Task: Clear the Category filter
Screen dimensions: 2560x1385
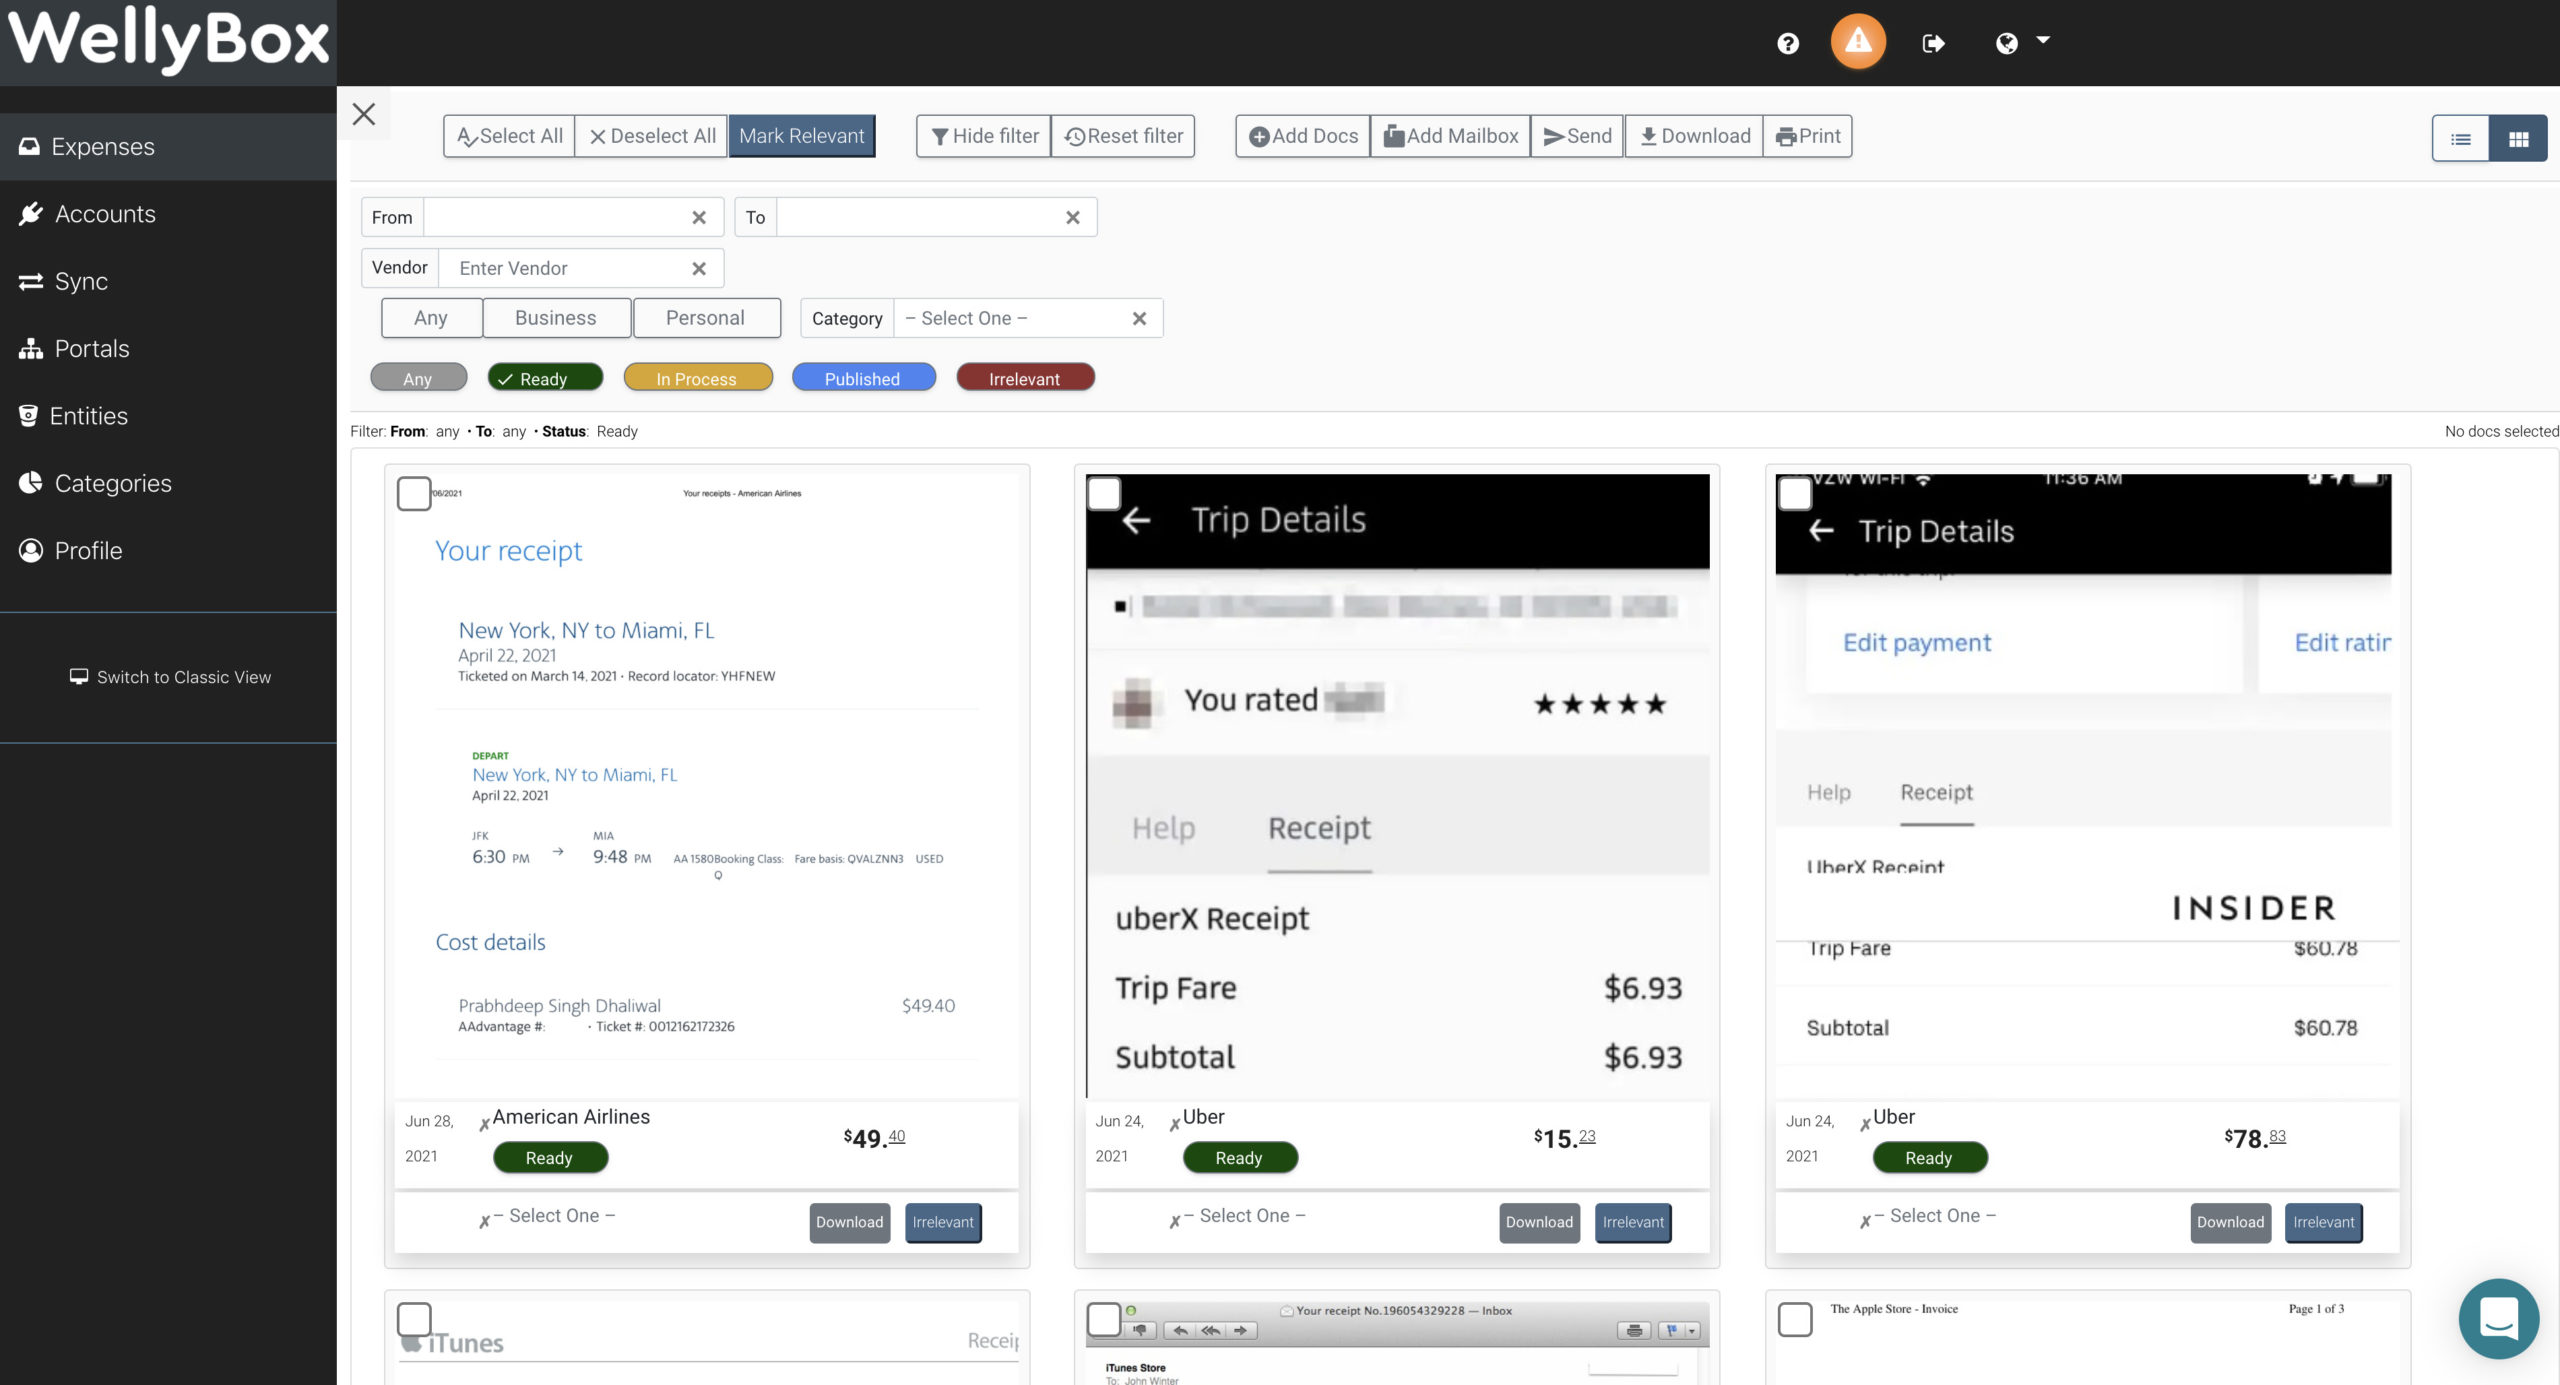Action: (x=1139, y=318)
